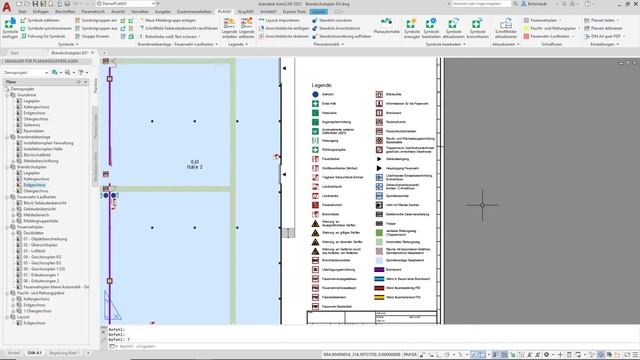Viewport: 640px width, 360px height.
Task: Click the help search input field
Action: (x=481, y=4)
